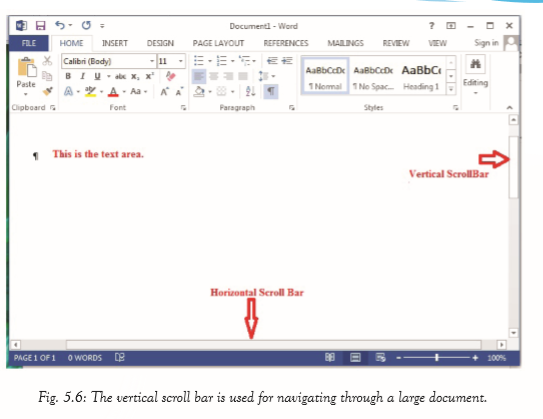Toggle Superscript formatting
The width and height of the screenshot is (543, 419).
(150, 76)
